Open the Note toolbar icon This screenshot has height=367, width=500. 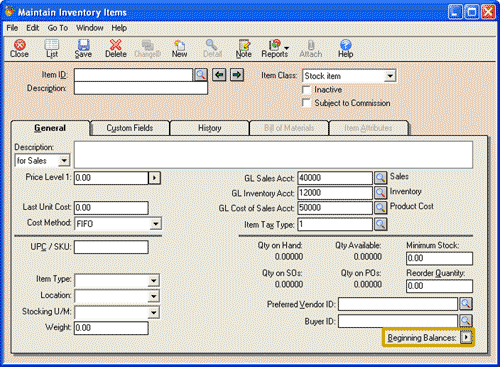244,49
